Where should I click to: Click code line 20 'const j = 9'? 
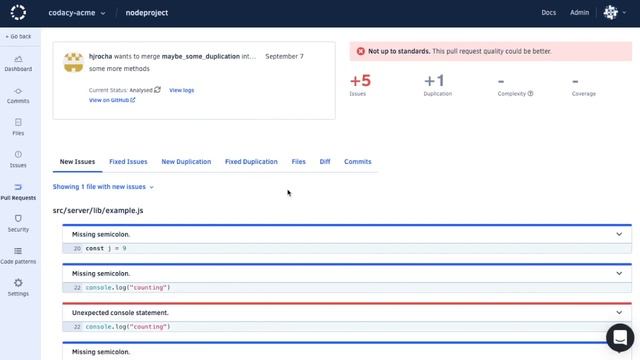click(x=347, y=248)
